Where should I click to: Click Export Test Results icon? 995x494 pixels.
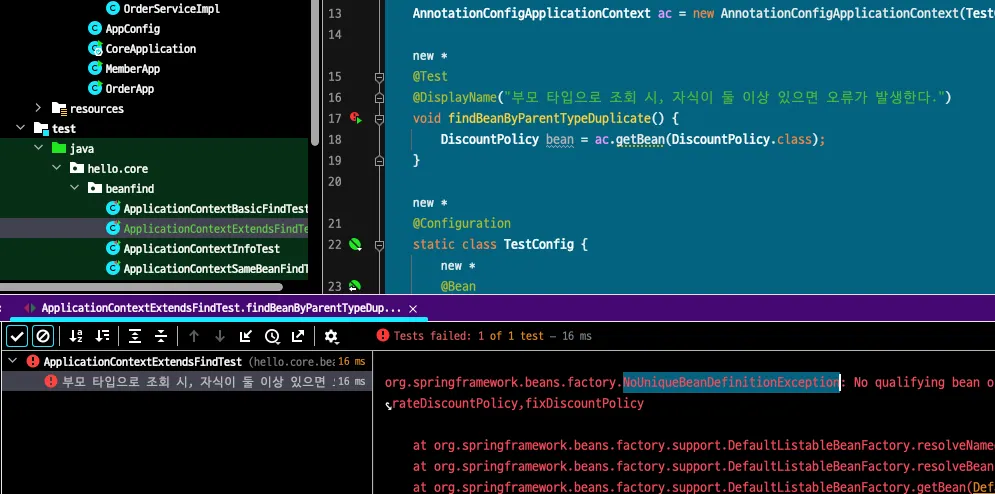pyautogui.click(x=298, y=336)
